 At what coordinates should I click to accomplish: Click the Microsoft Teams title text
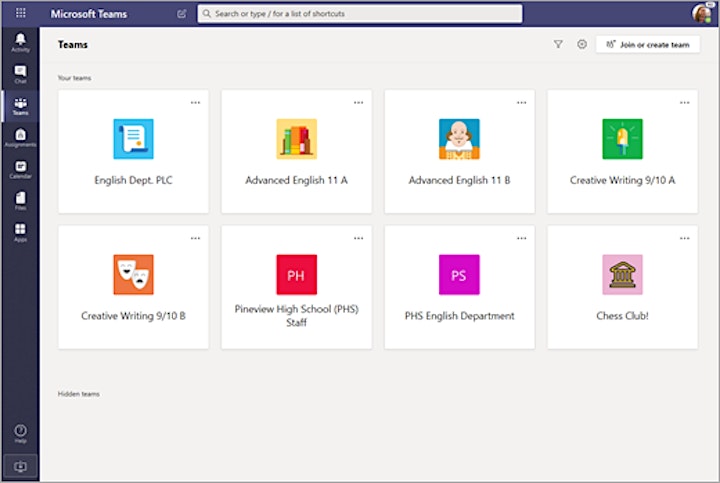tap(89, 14)
